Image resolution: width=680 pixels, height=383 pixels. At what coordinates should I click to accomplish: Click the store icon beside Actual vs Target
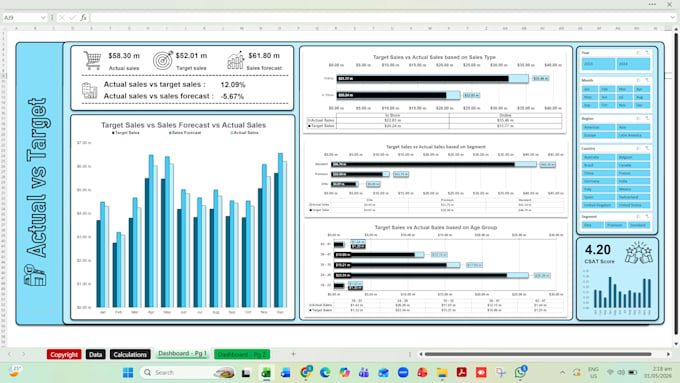tap(35, 275)
